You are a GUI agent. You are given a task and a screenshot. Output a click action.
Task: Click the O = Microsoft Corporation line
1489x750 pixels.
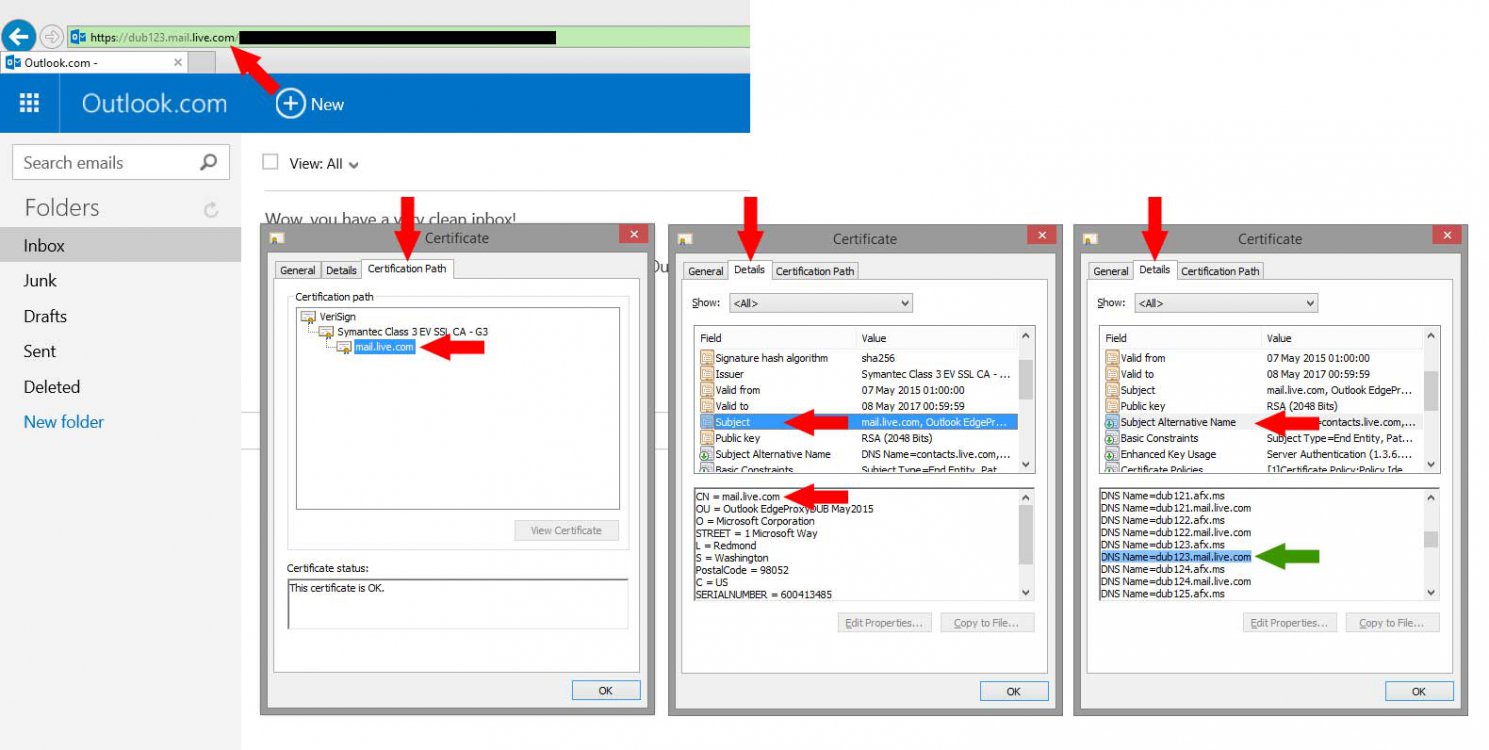tap(755, 521)
